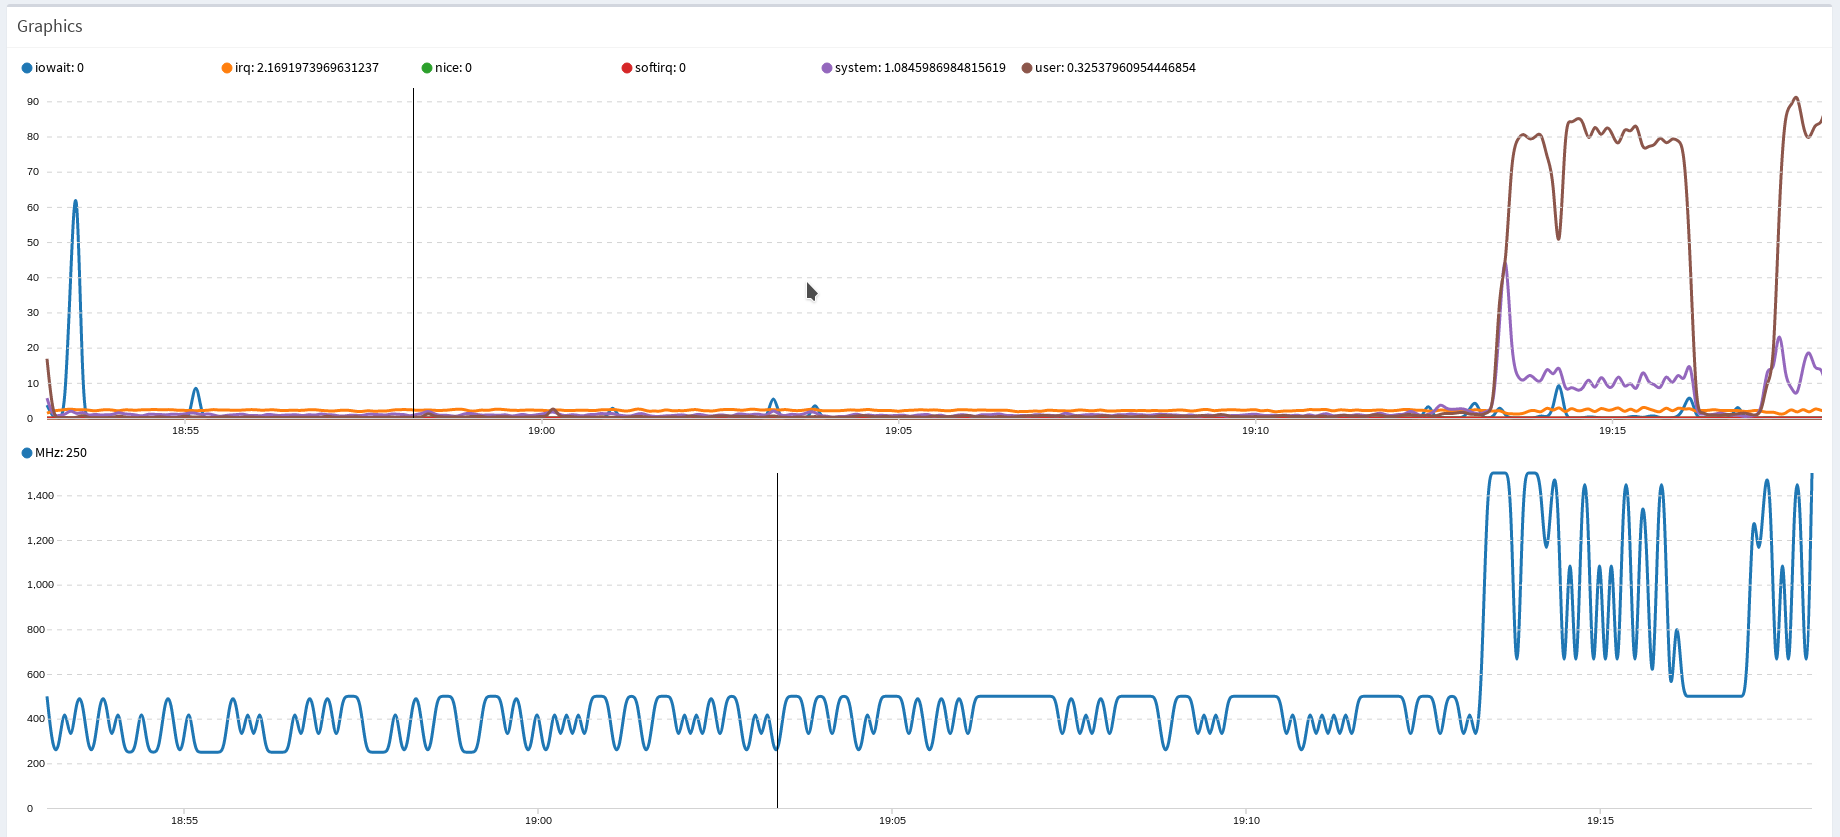Click the 90 y-axis label in CPU chart
The height and width of the screenshot is (837, 1840).
[x=33, y=102]
